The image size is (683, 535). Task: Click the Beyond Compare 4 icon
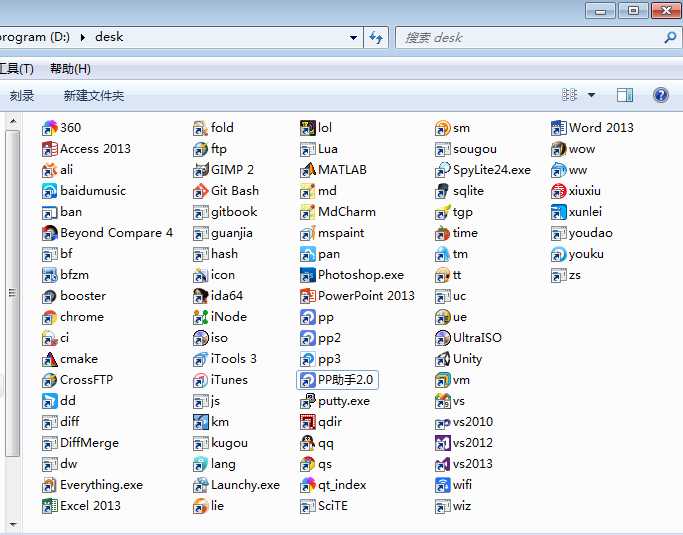49,233
